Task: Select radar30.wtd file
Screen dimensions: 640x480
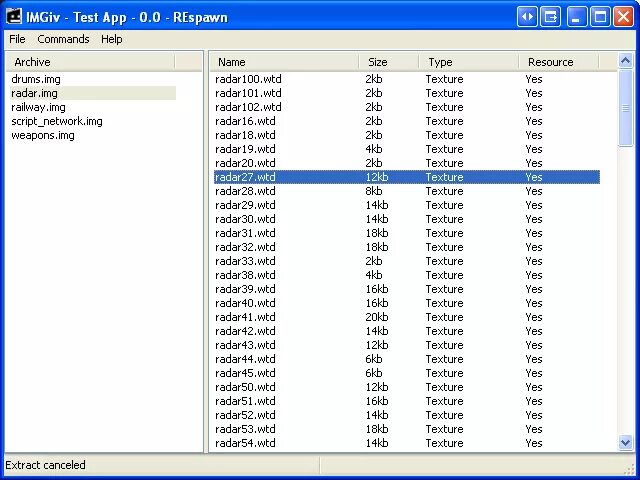Action: 407,219
